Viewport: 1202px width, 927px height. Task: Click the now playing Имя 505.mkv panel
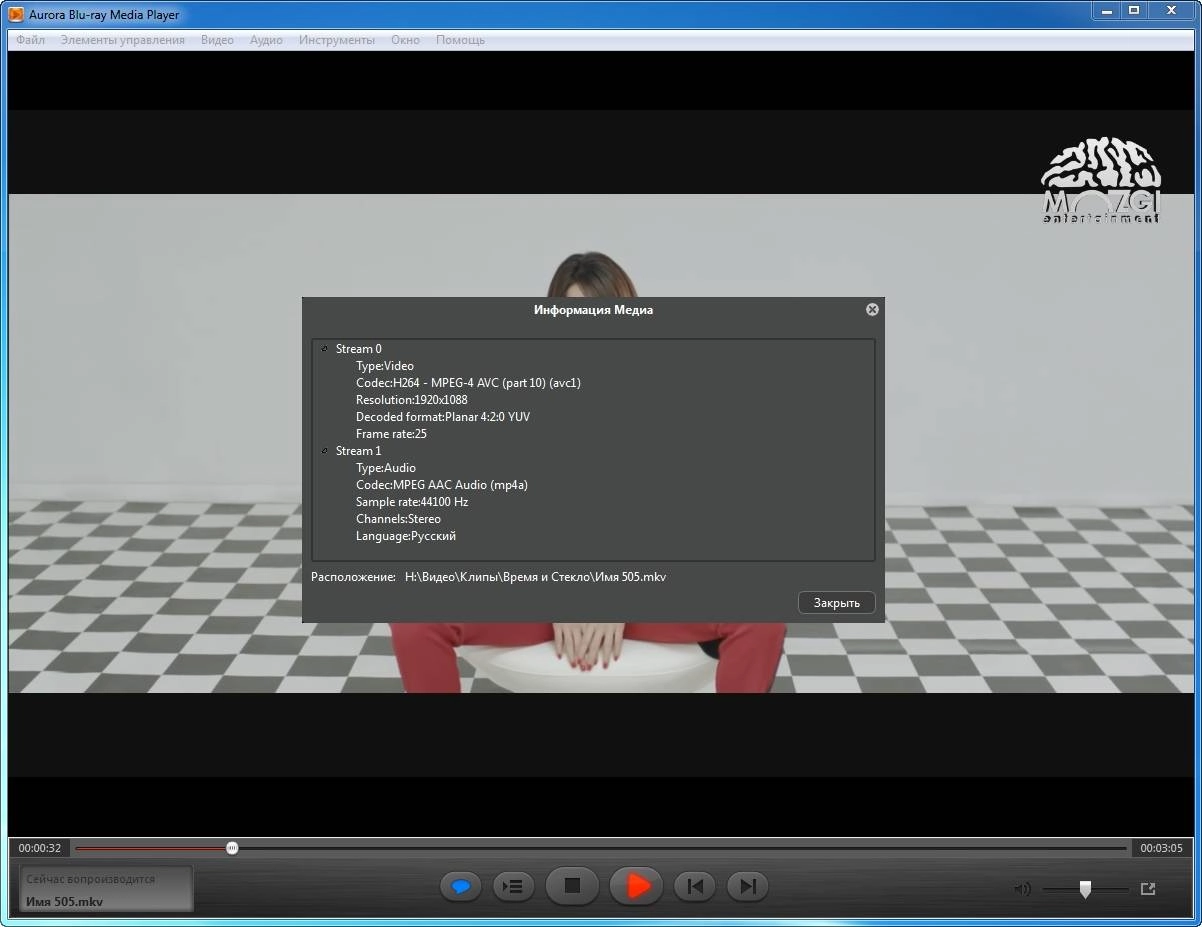(106, 889)
